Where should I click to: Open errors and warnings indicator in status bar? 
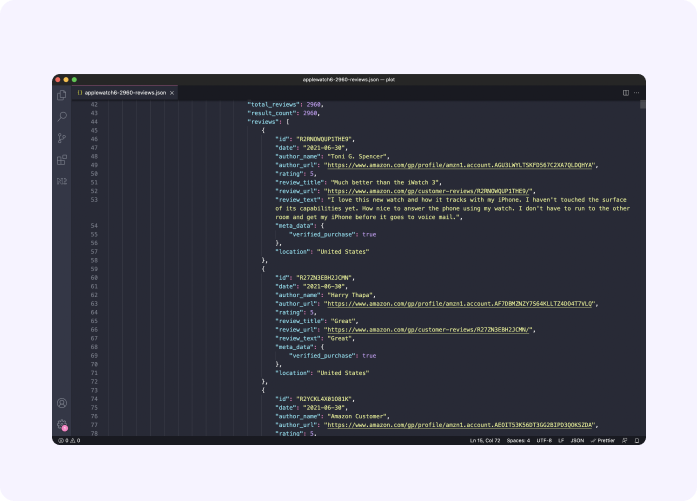click(69, 440)
